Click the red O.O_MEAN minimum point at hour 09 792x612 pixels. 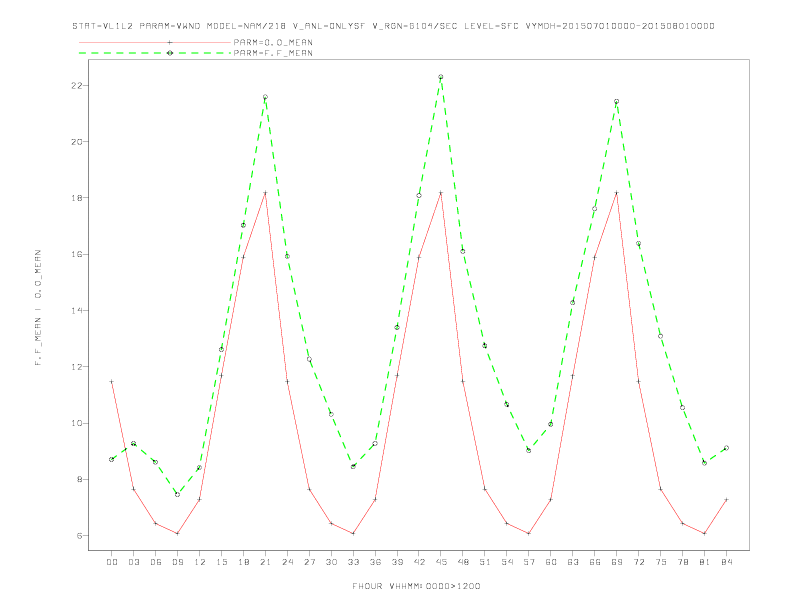point(177,533)
